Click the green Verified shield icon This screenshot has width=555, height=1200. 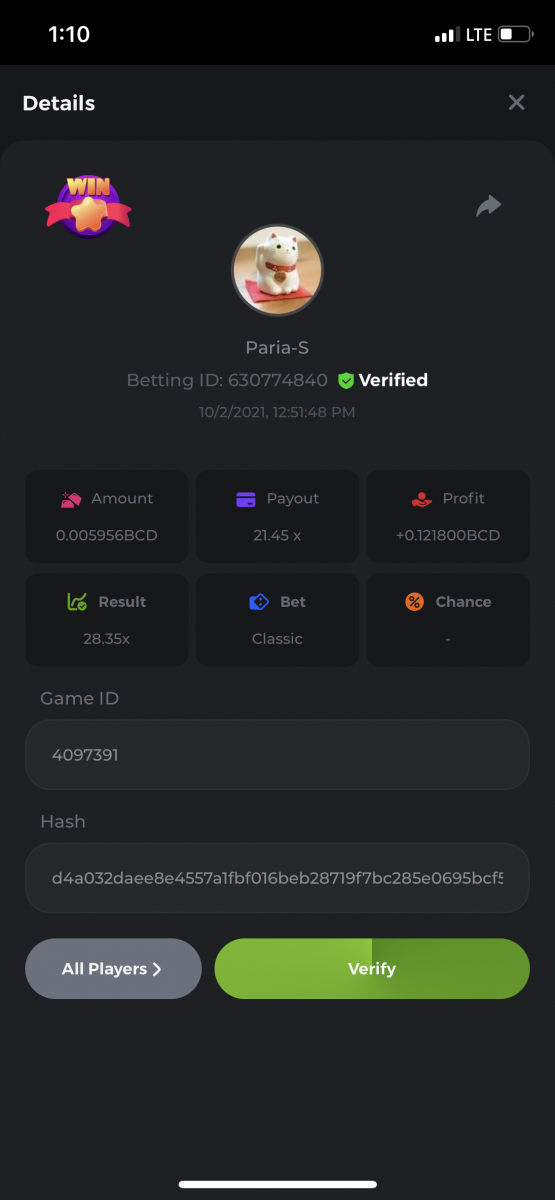coord(346,380)
